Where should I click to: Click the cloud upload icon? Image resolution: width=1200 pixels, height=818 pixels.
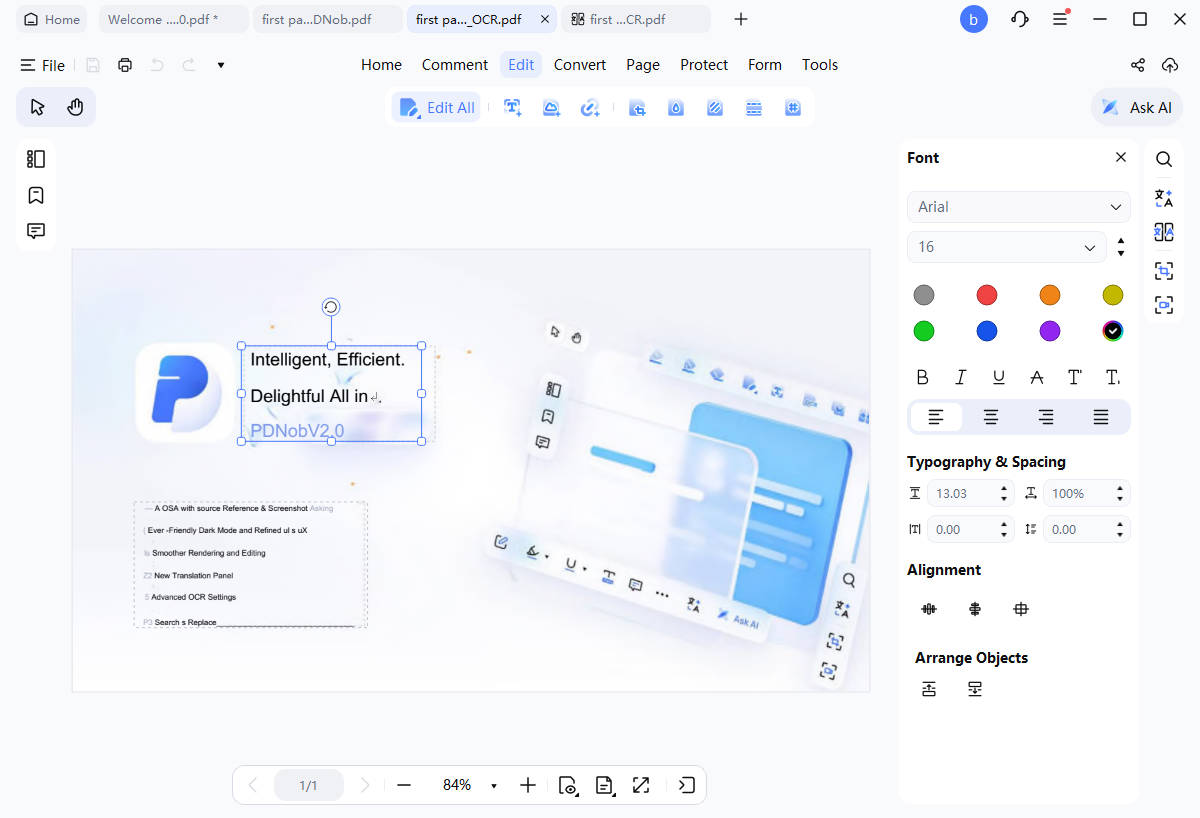[1170, 65]
